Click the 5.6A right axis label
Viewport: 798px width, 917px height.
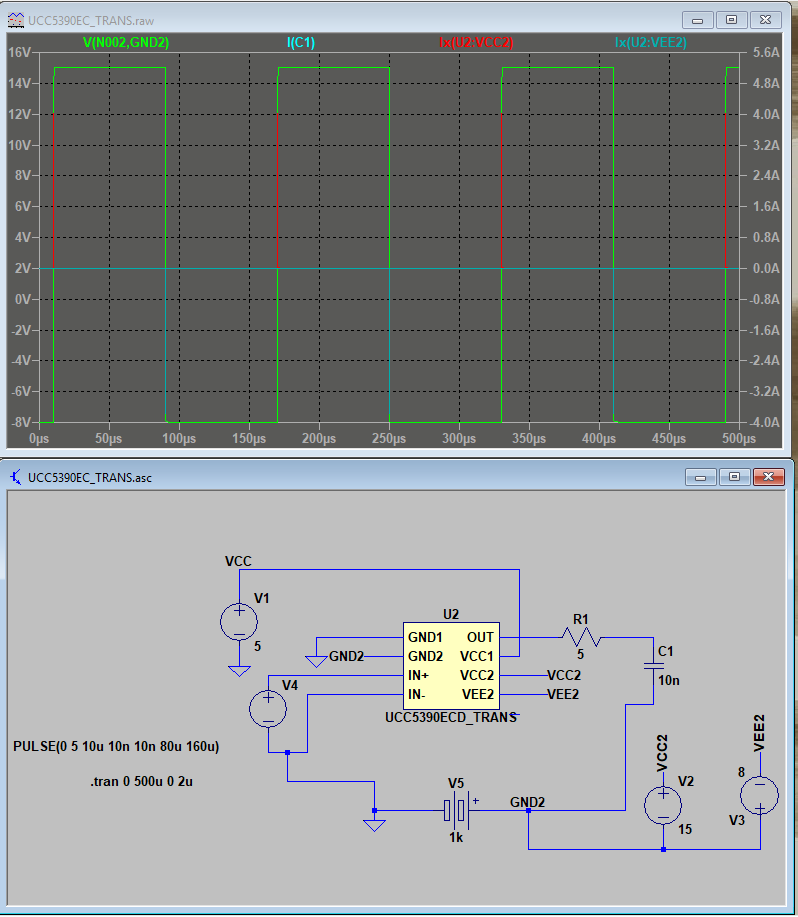766,53
